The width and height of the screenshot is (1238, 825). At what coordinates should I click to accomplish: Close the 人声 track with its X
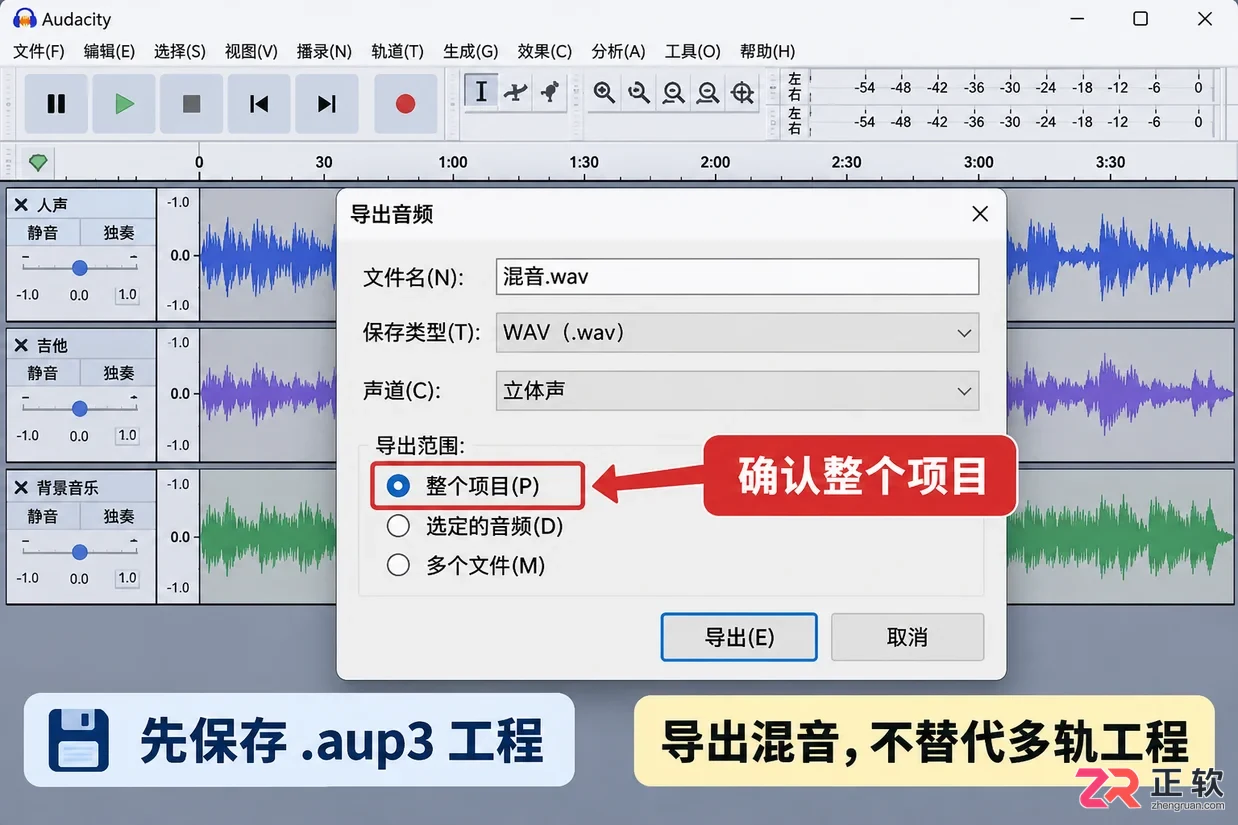pos(21,205)
